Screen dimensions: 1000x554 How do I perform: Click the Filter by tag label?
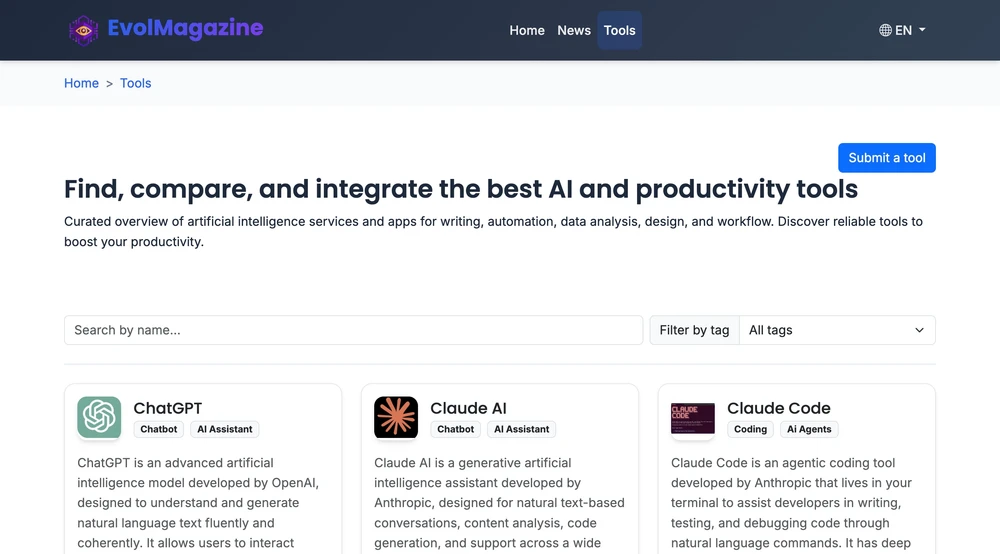coord(694,330)
